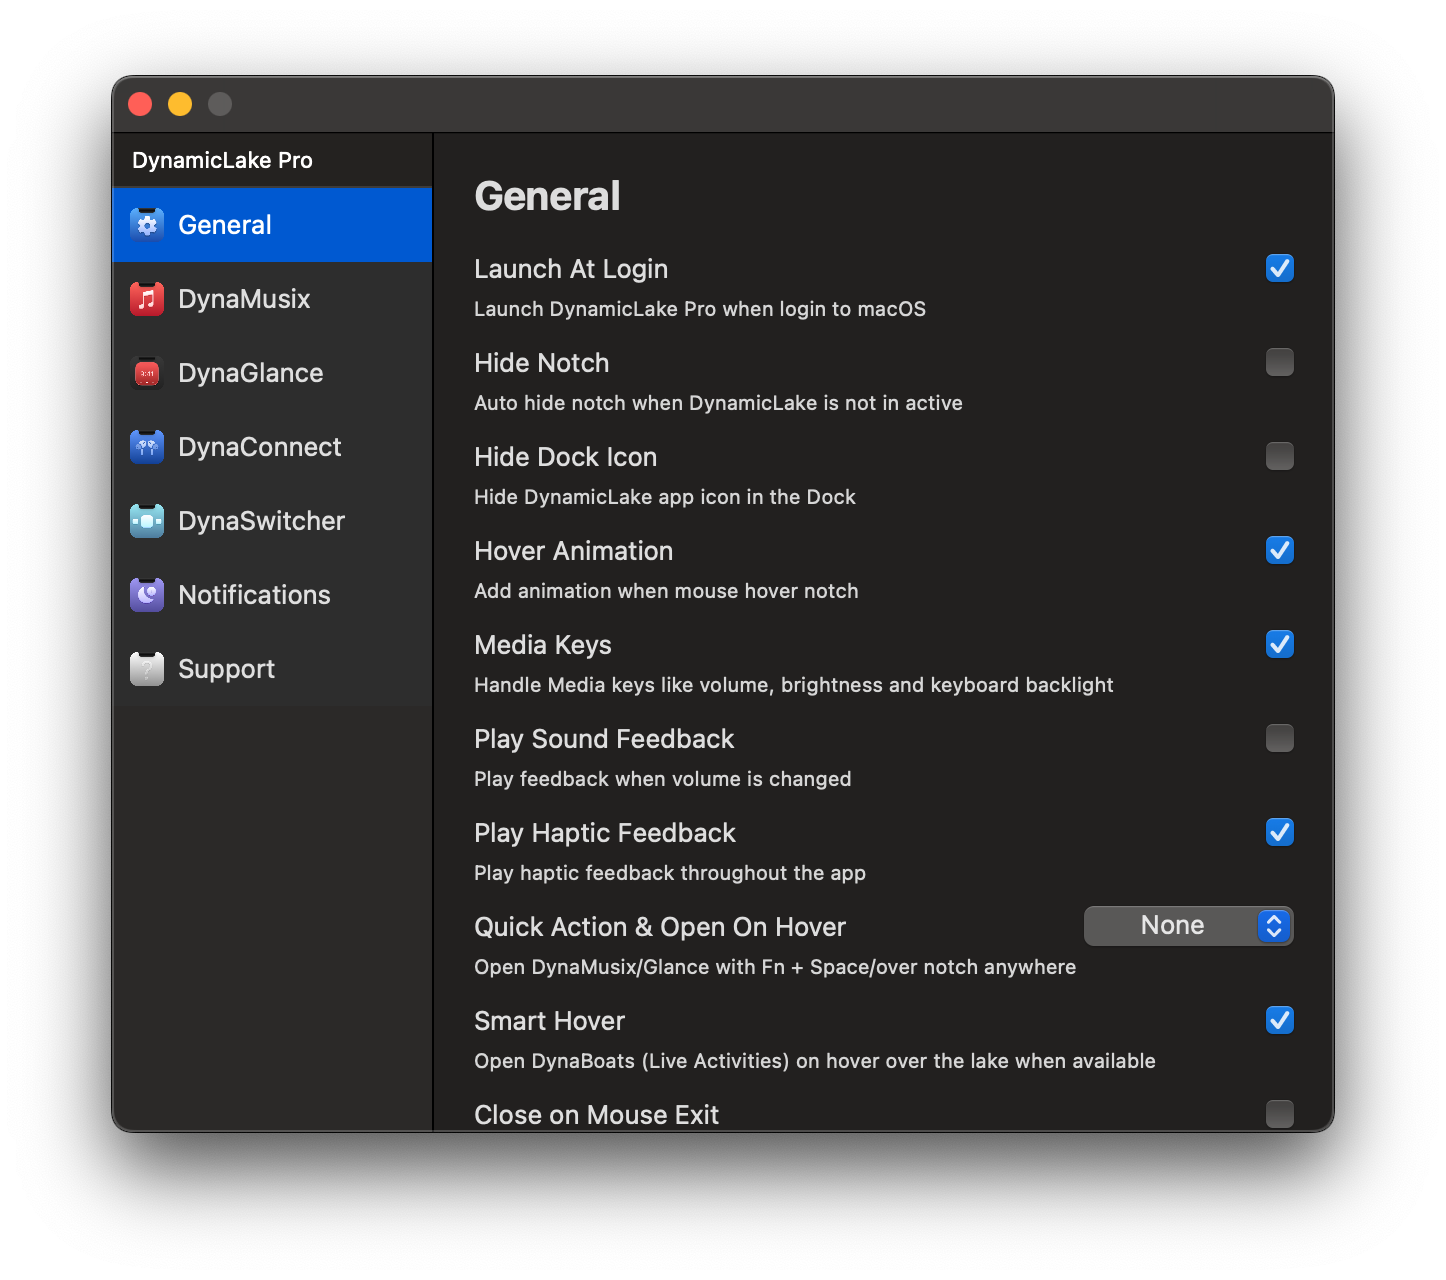Disable the Launch At Login checkbox
The height and width of the screenshot is (1280, 1446).
point(1279,268)
